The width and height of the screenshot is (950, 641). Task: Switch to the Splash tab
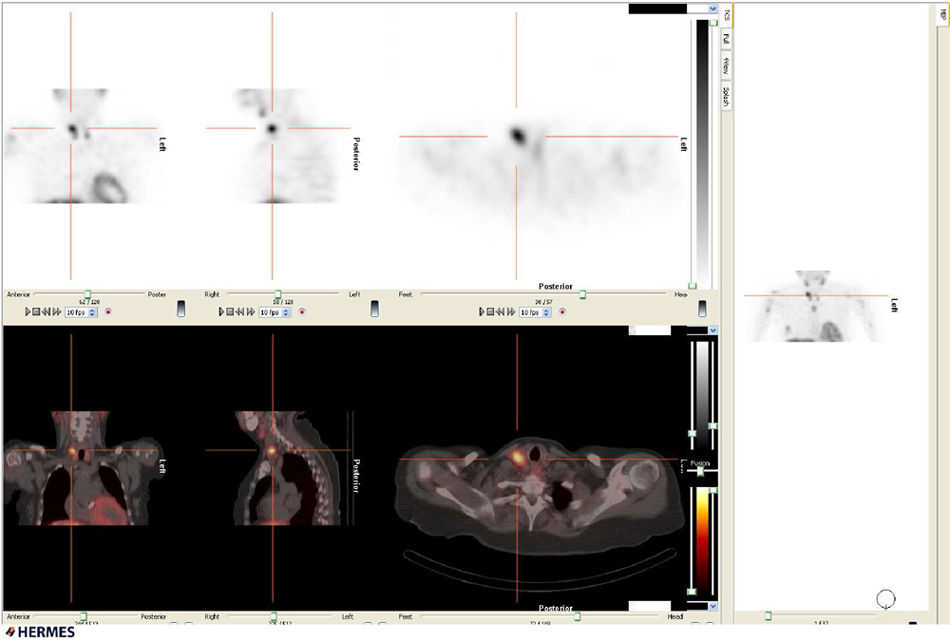tap(726, 96)
